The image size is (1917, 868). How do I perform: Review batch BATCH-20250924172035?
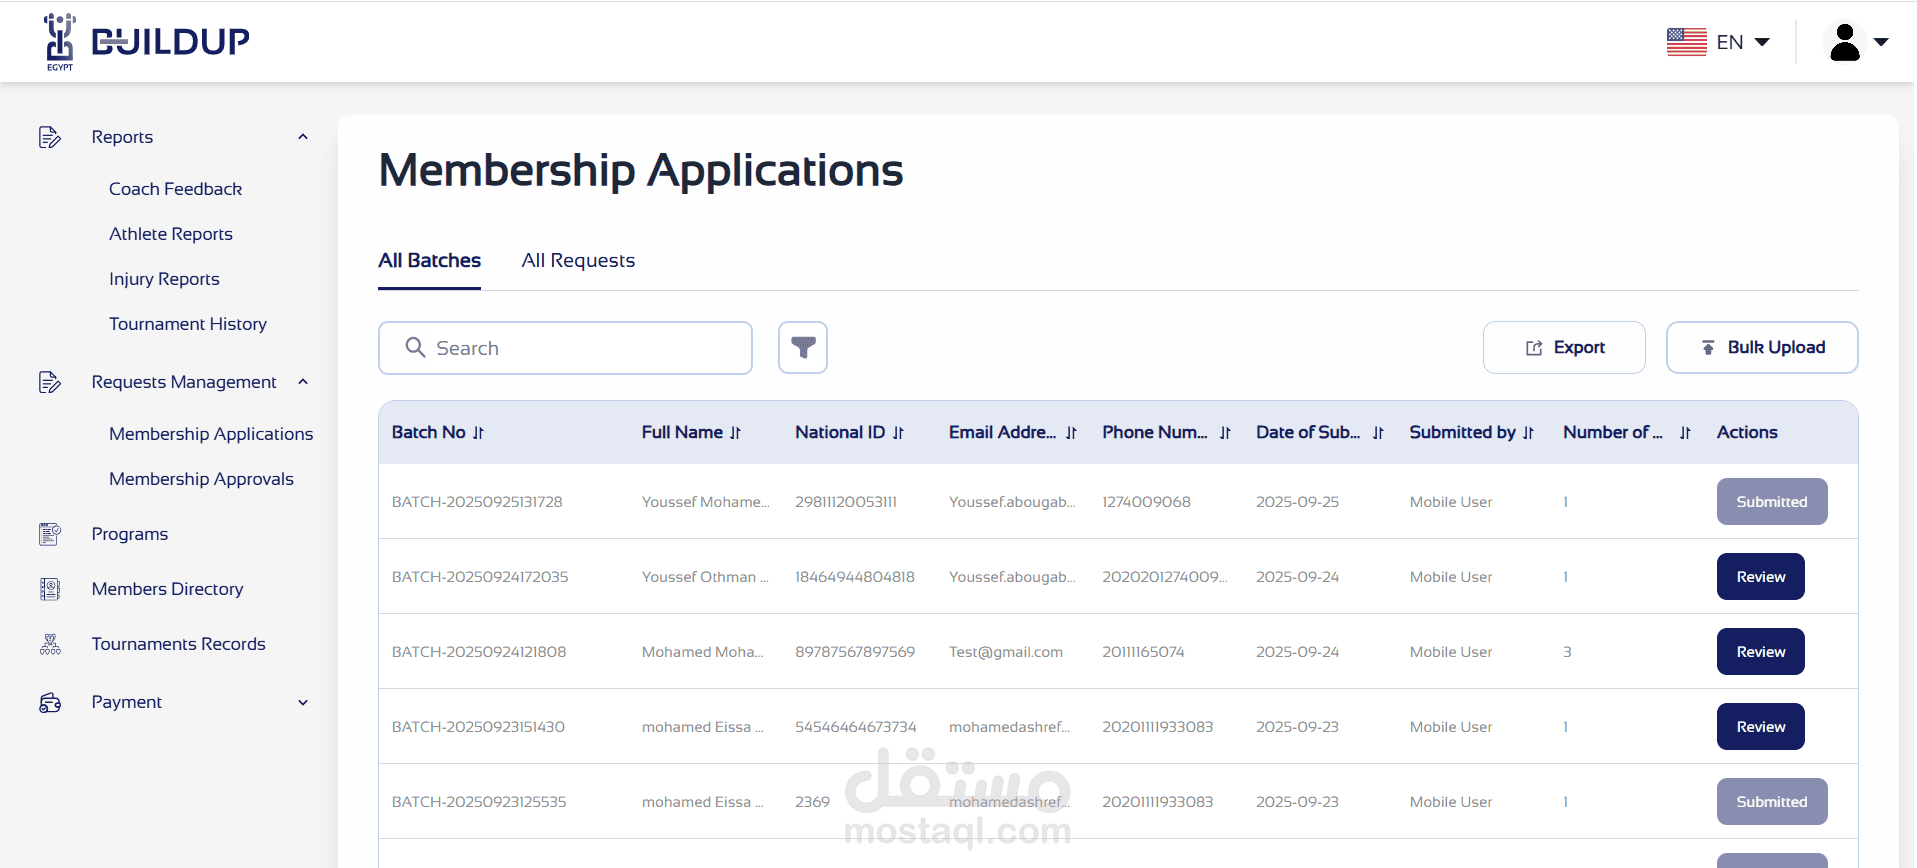tap(1760, 577)
